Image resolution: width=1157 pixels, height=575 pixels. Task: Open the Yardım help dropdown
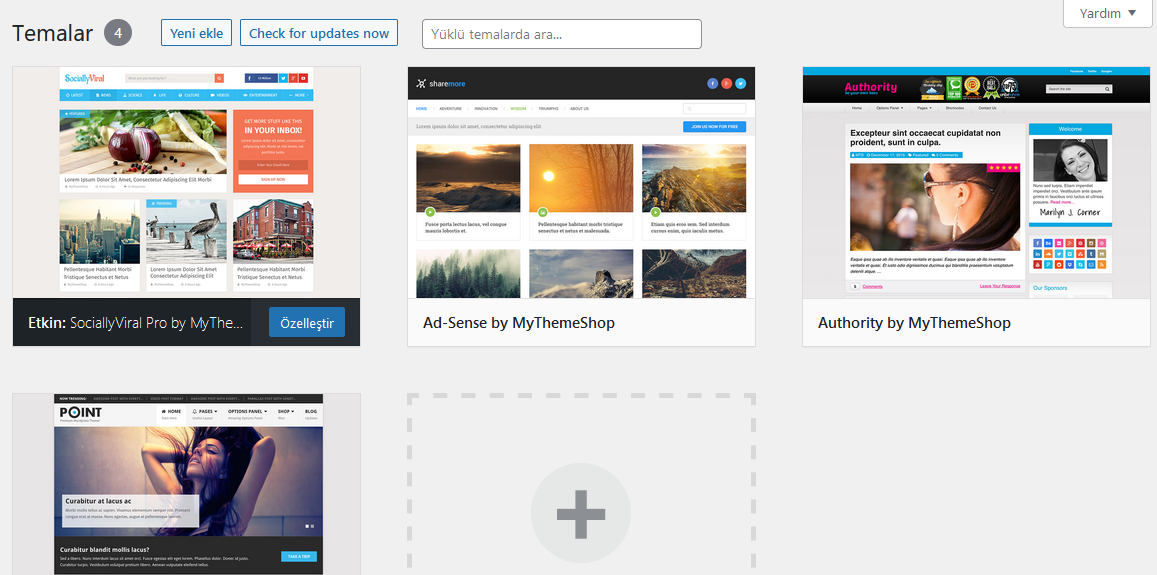[x=1108, y=13]
